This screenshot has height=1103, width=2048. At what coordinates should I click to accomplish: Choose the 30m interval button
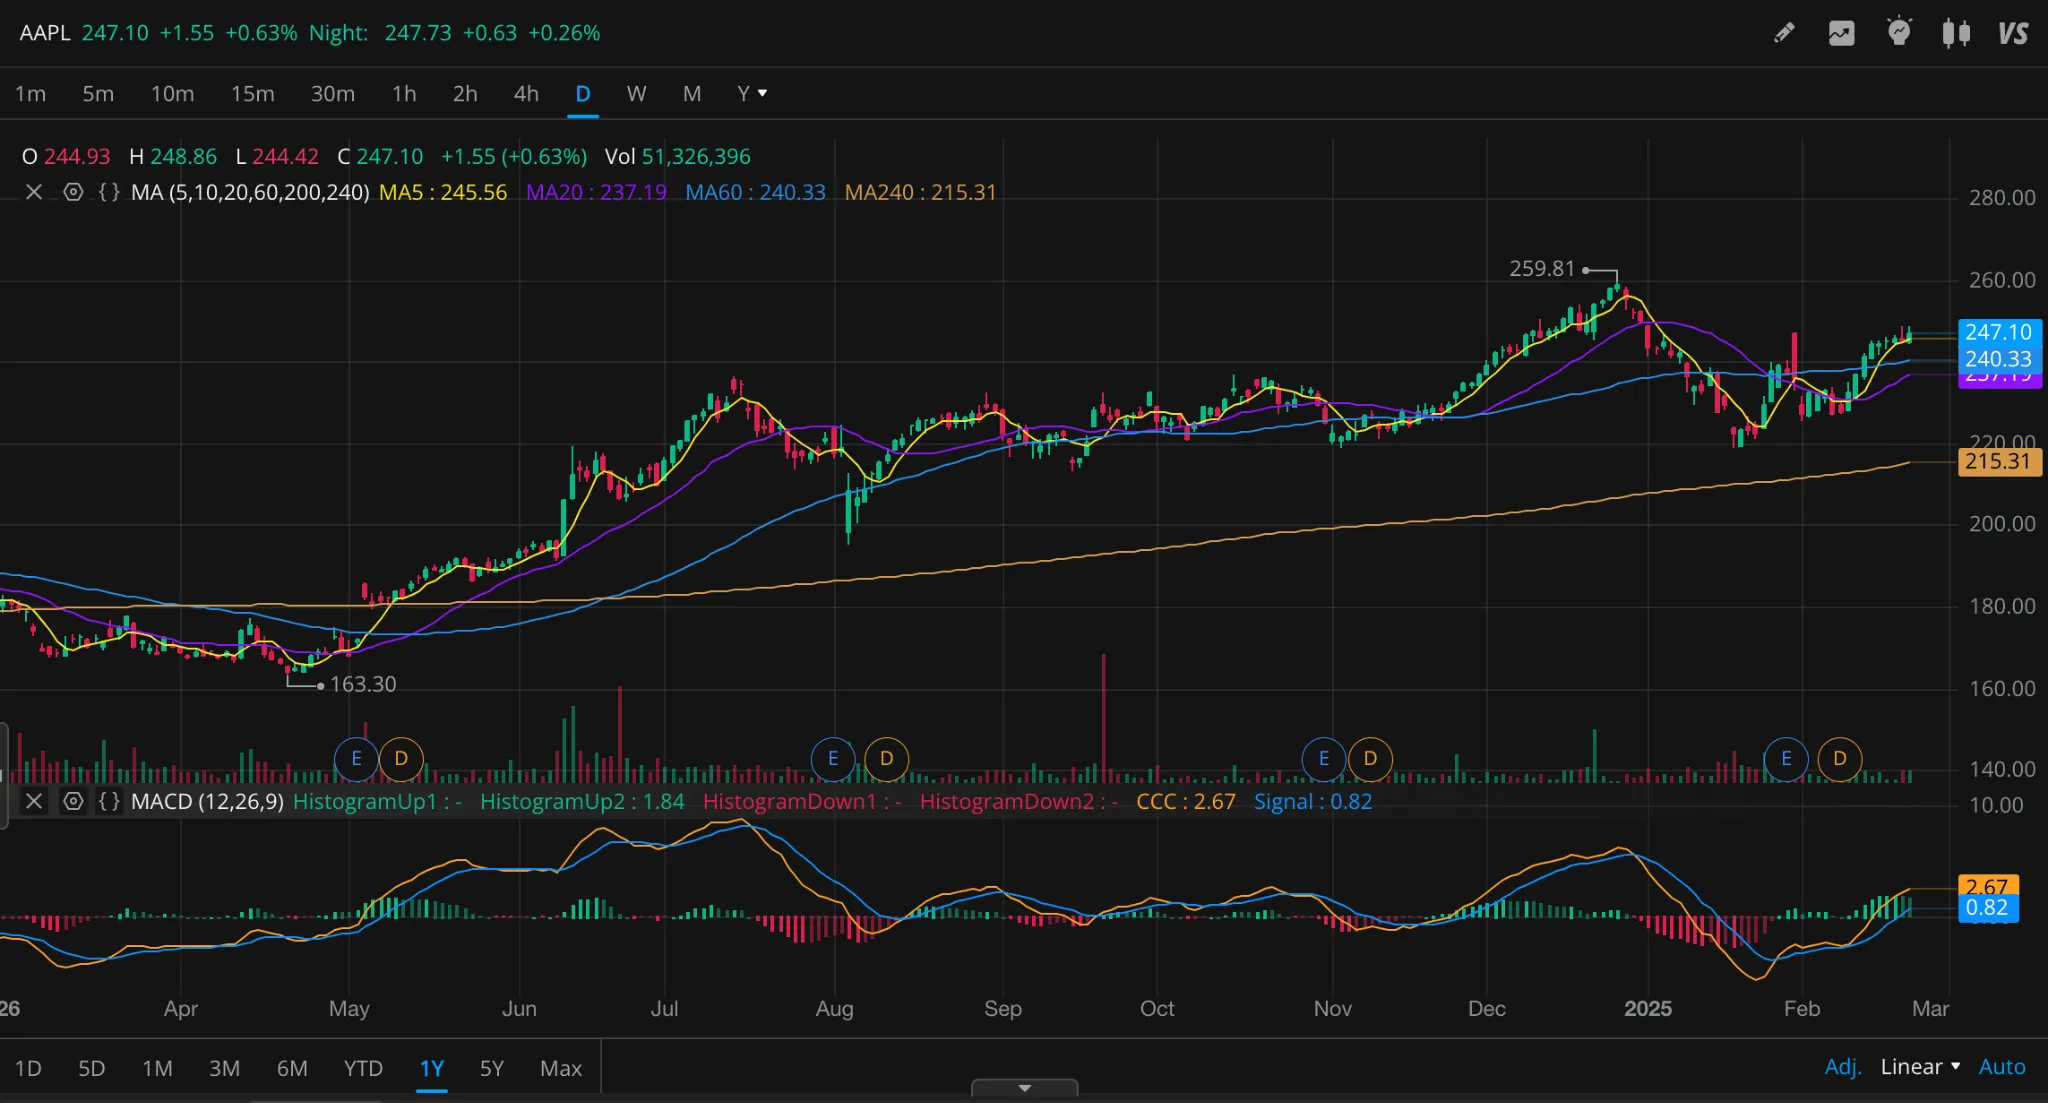[x=332, y=93]
